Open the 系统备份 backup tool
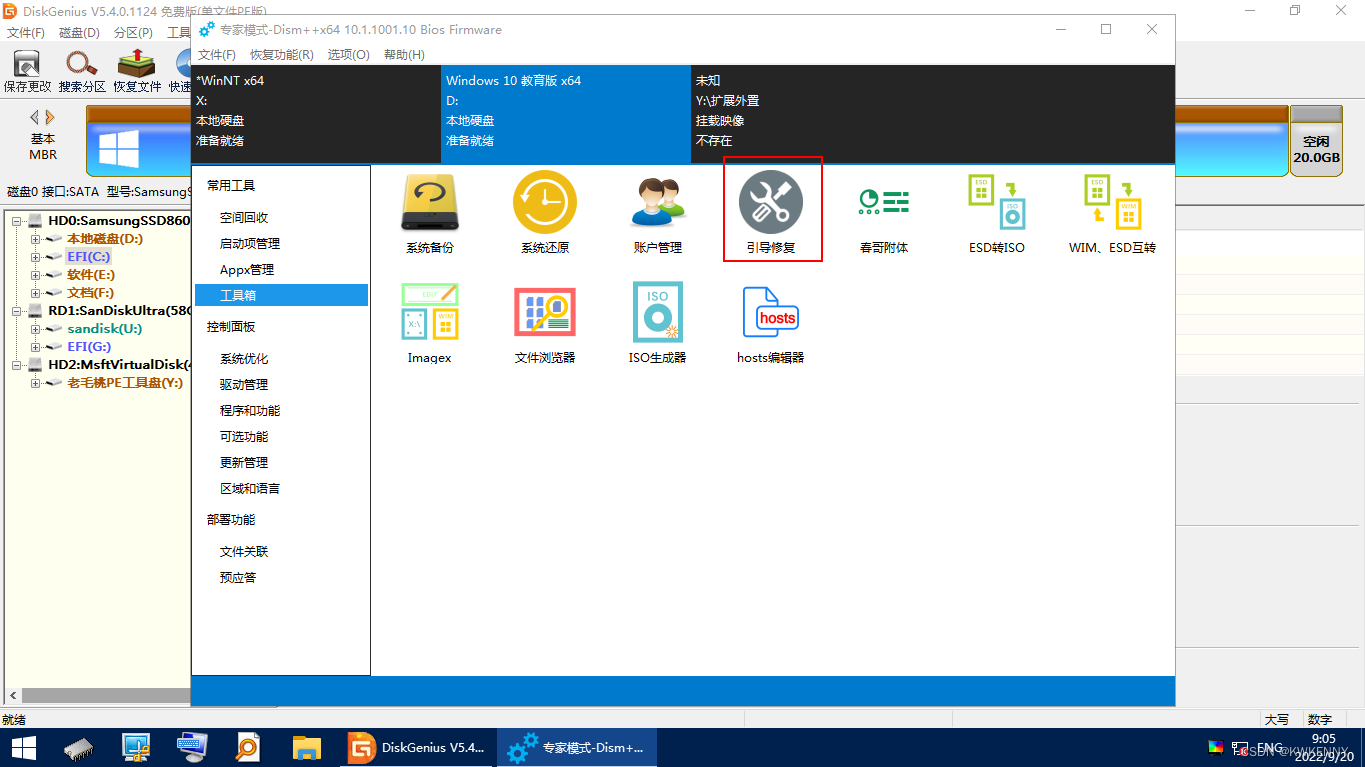Viewport: 1365px width, 767px height. pyautogui.click(x=429, y=213)
